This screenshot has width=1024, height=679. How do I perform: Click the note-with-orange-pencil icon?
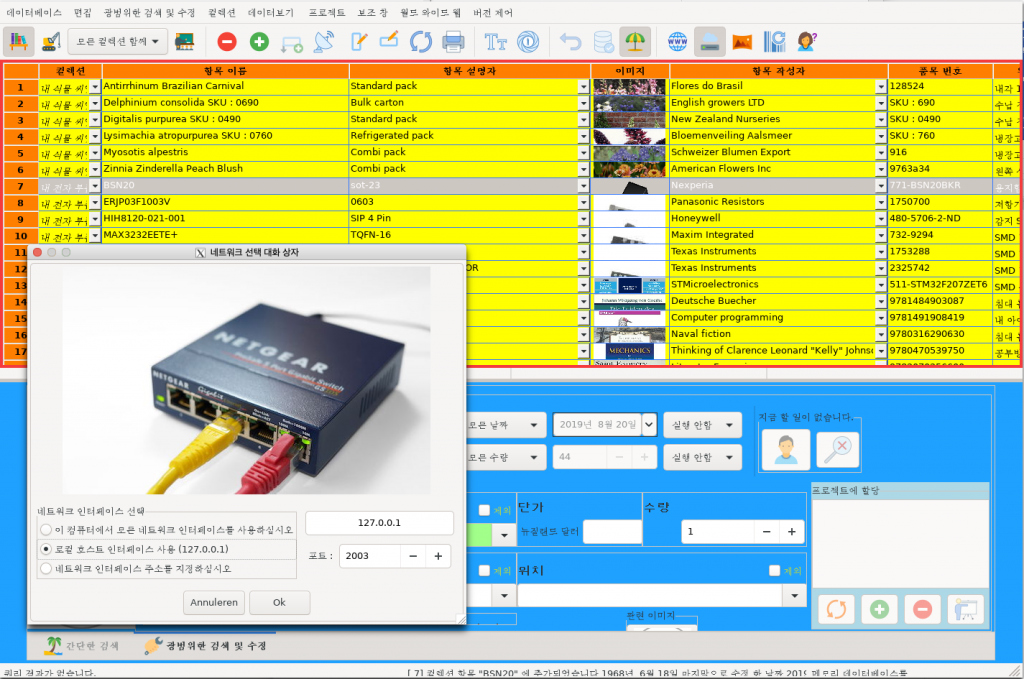coord(389,40)
